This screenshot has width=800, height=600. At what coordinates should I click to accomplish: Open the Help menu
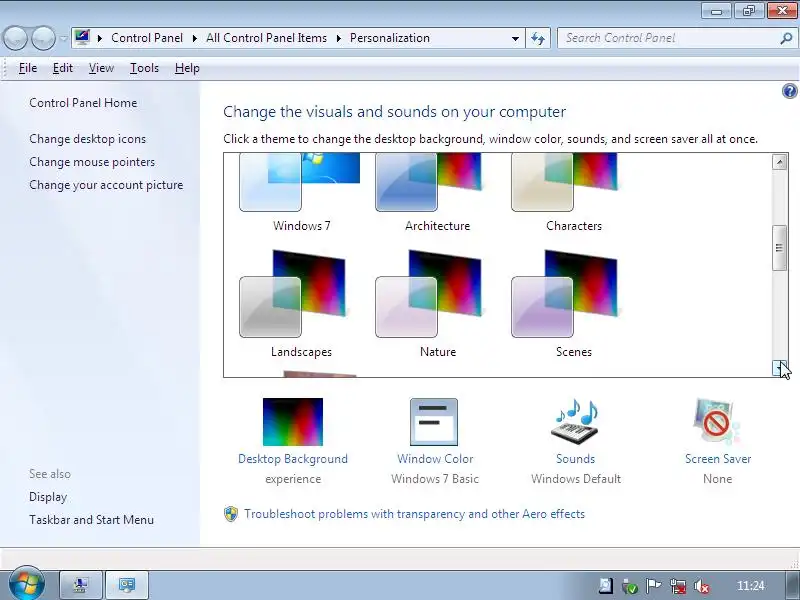[x=187, y=68]
